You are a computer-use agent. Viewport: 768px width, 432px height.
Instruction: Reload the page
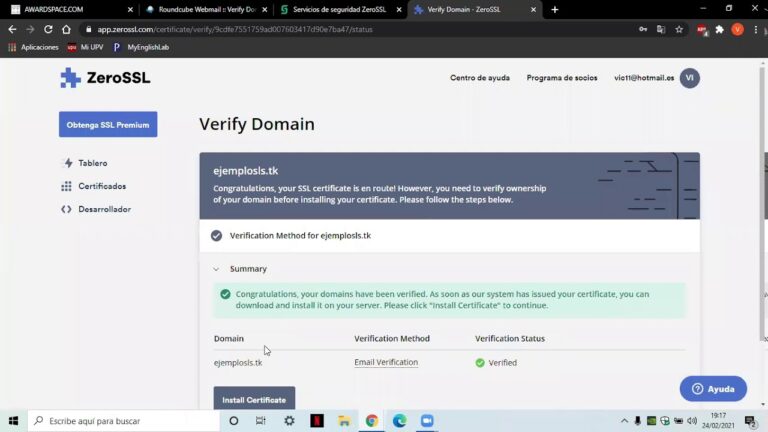click(48, 29)
